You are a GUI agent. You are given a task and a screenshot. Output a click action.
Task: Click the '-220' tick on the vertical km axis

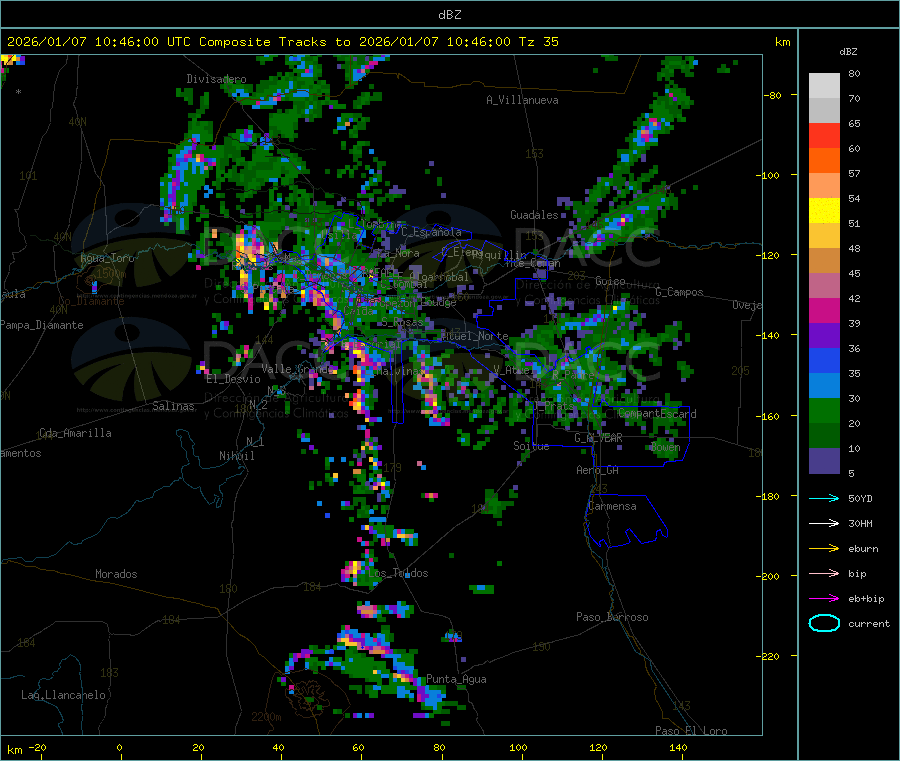pos(767,656)
